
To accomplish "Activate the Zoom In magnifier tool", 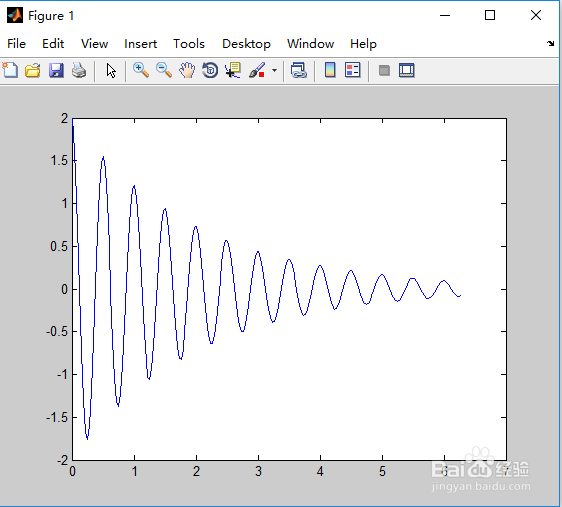I will coord(141,70).
